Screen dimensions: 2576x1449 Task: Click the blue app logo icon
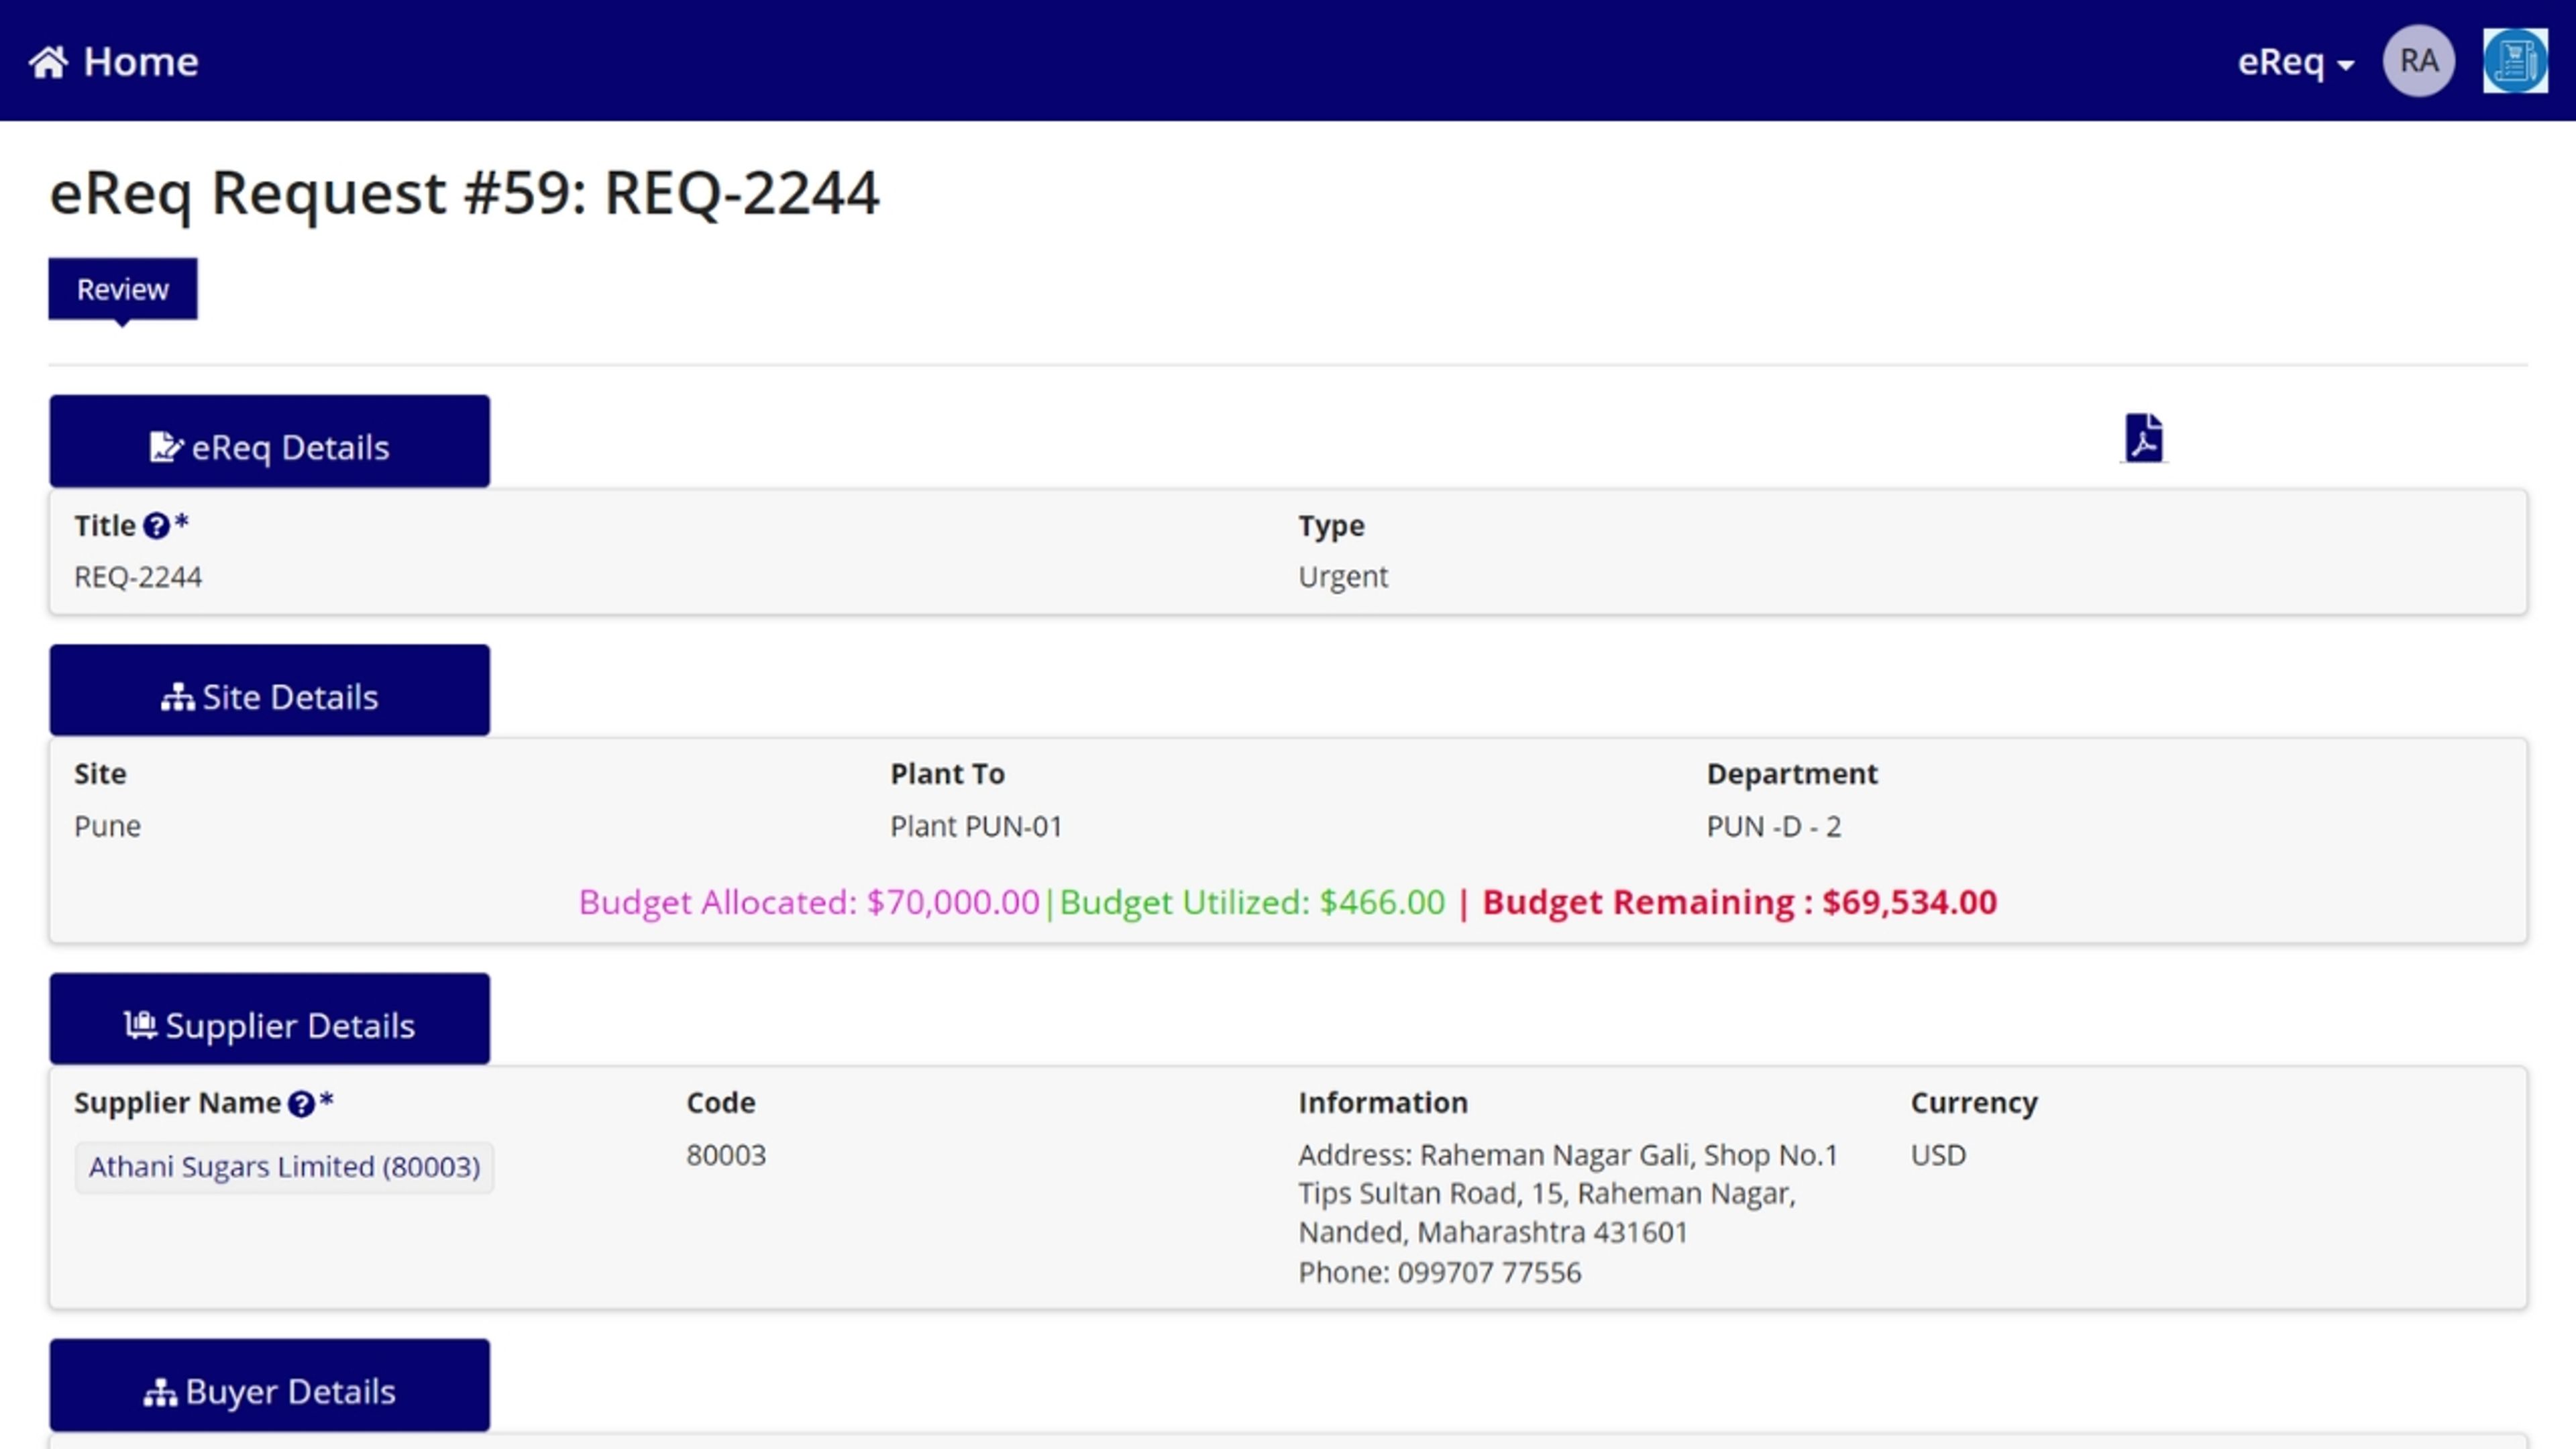(2515, 61)
